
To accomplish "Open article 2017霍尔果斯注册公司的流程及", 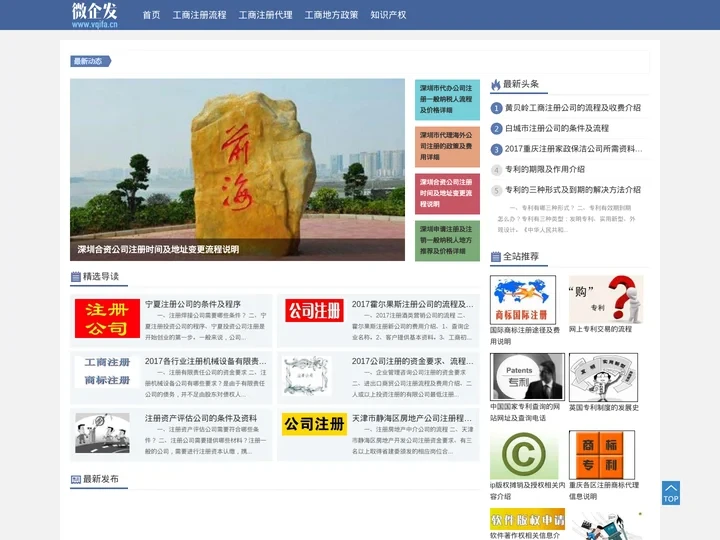I will click(412, 304).
